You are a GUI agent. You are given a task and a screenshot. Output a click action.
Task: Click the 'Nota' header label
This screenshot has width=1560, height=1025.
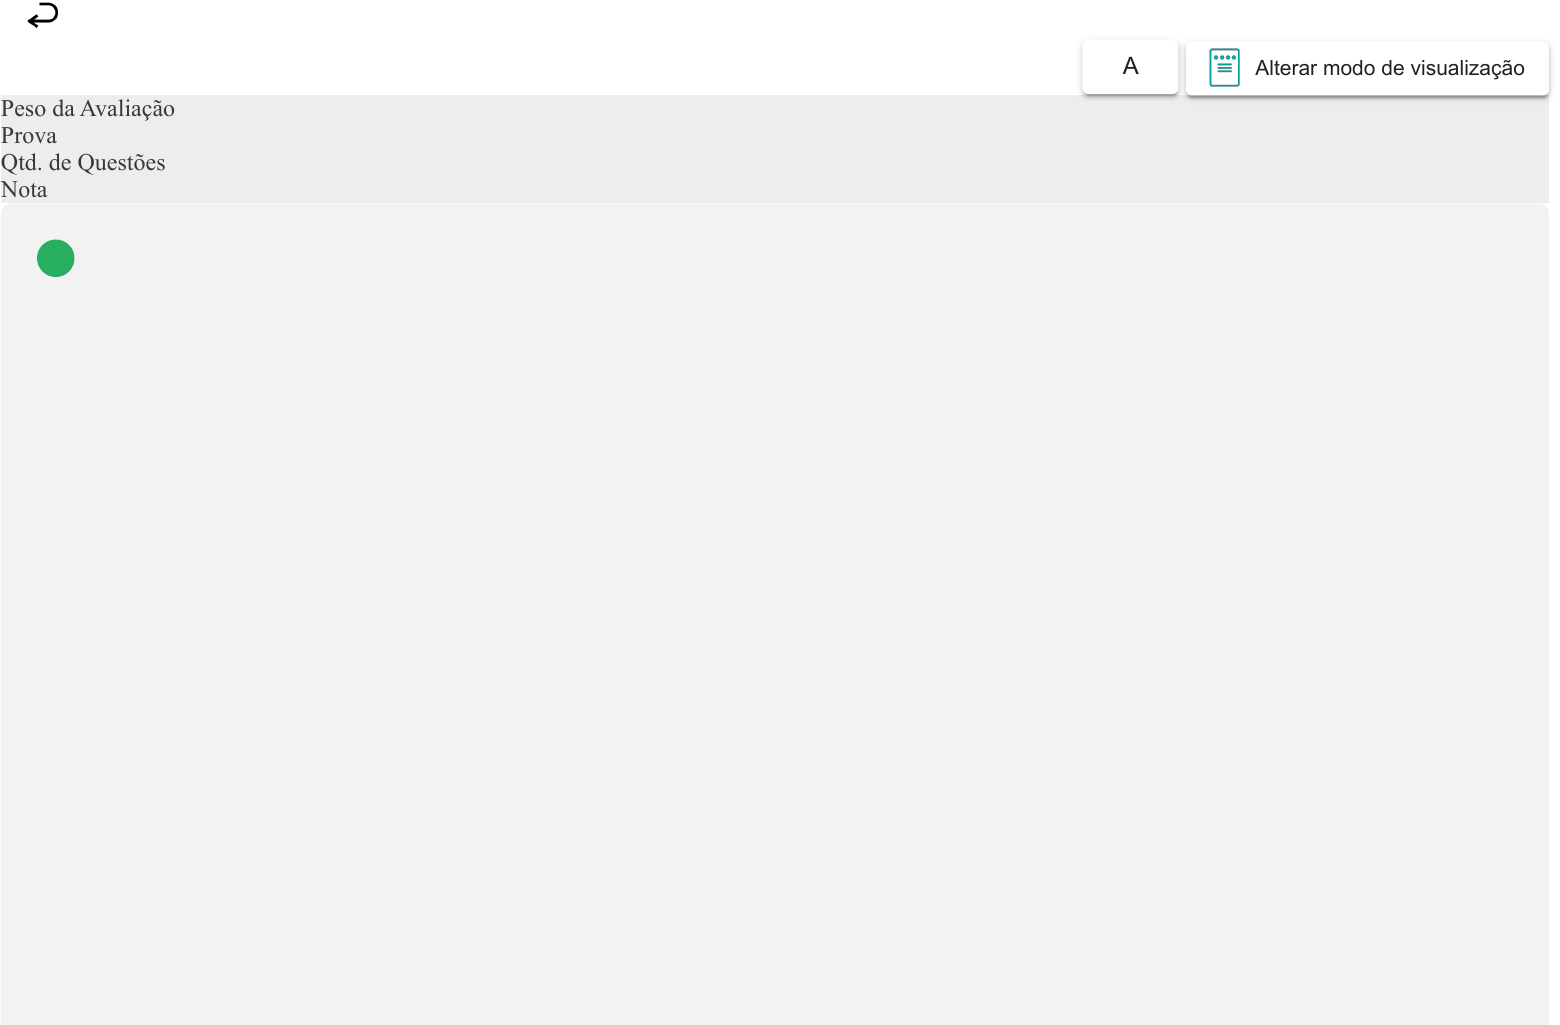24,190
